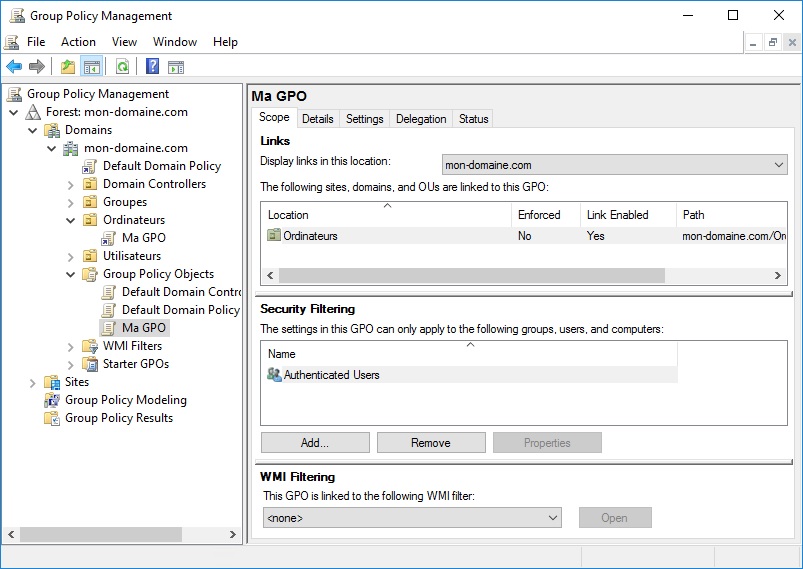Viewport: 803px width, 569px height.
Task: Click the Remove button
Action: (x=431, y=442)
